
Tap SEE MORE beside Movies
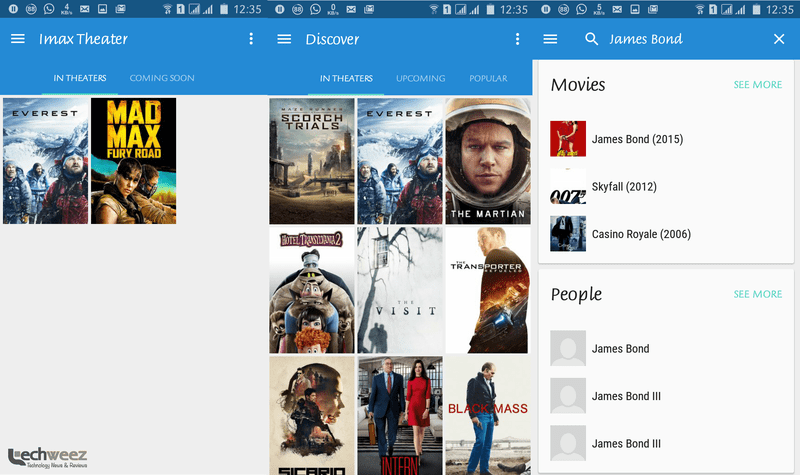click(758, 85)
